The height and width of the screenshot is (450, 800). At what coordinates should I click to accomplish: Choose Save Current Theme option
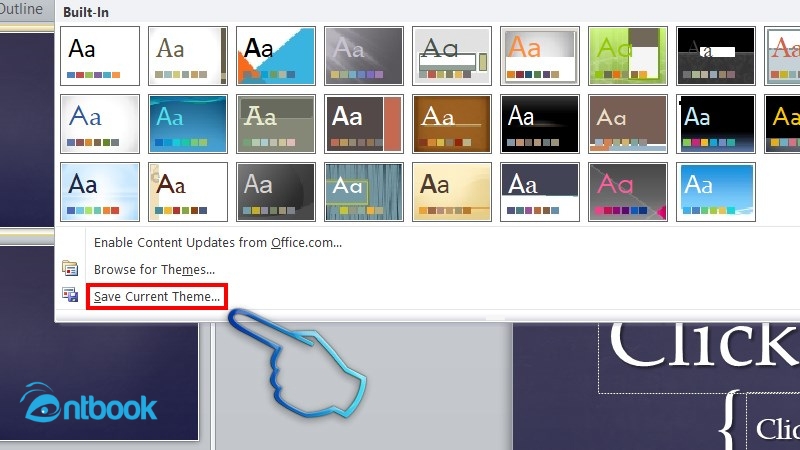pyautogui.click(x=157, y=296)
